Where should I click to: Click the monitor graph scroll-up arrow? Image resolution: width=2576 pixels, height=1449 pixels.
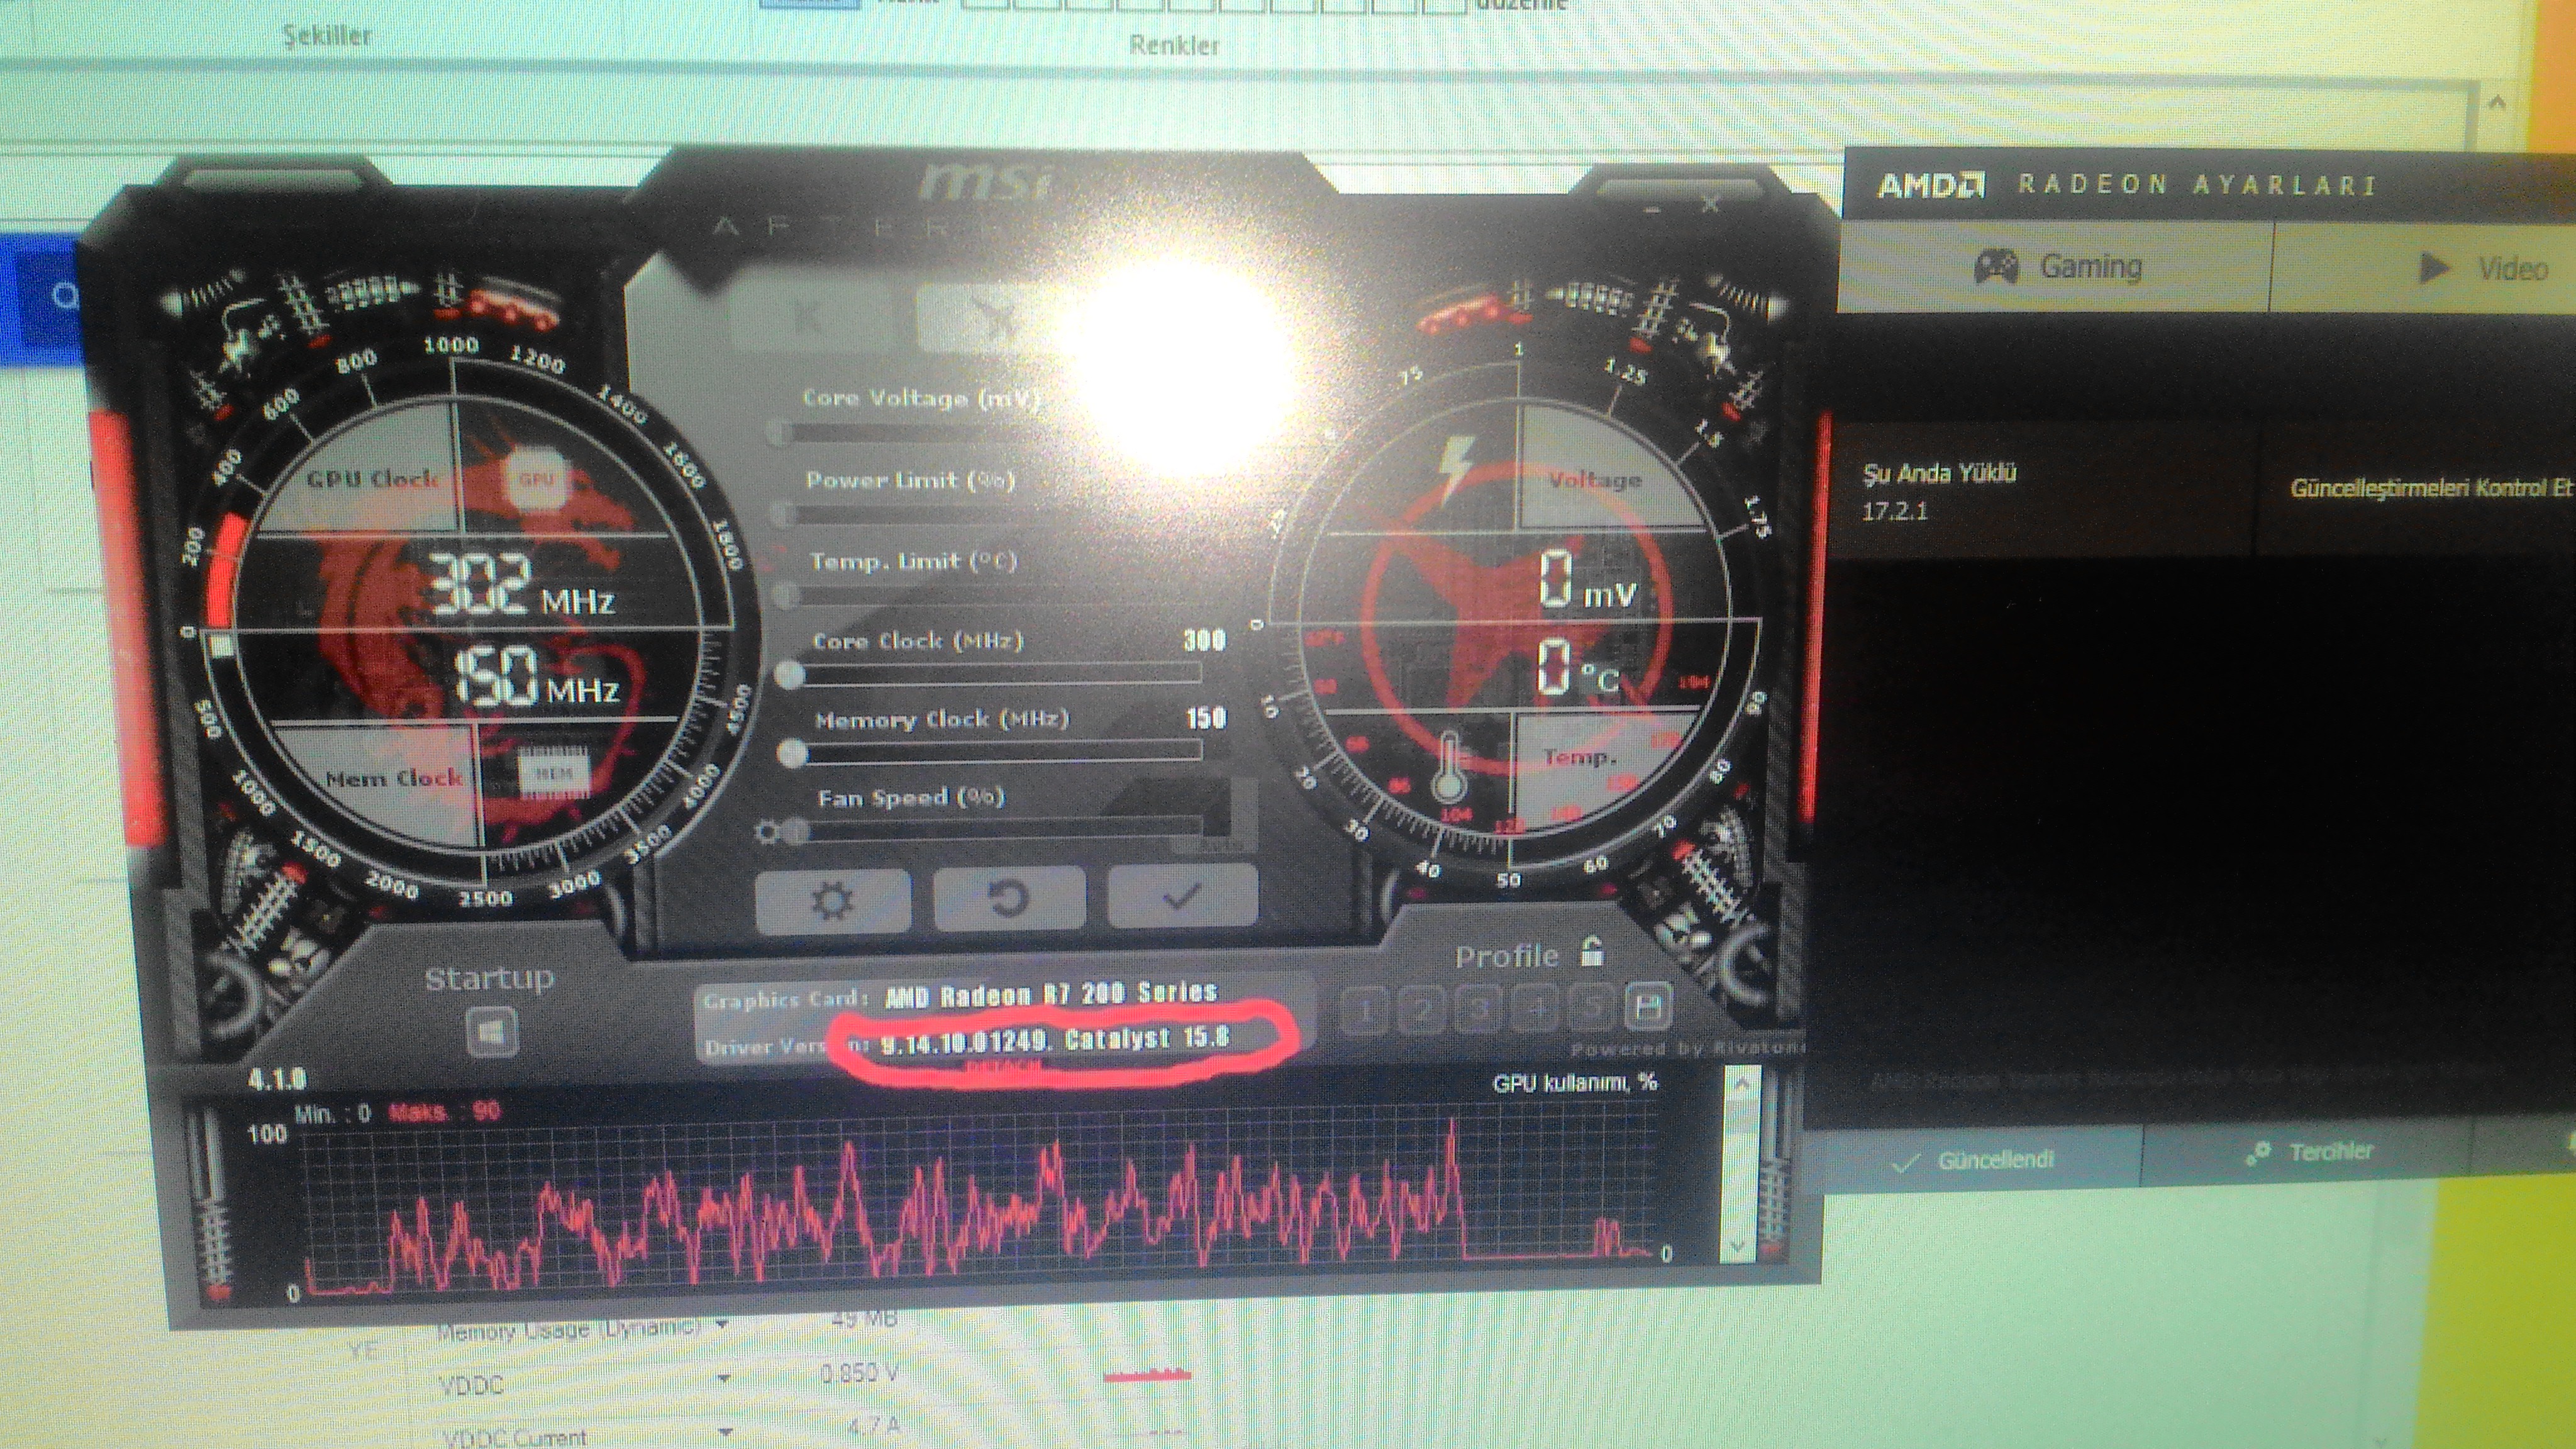[1741, 1084]
